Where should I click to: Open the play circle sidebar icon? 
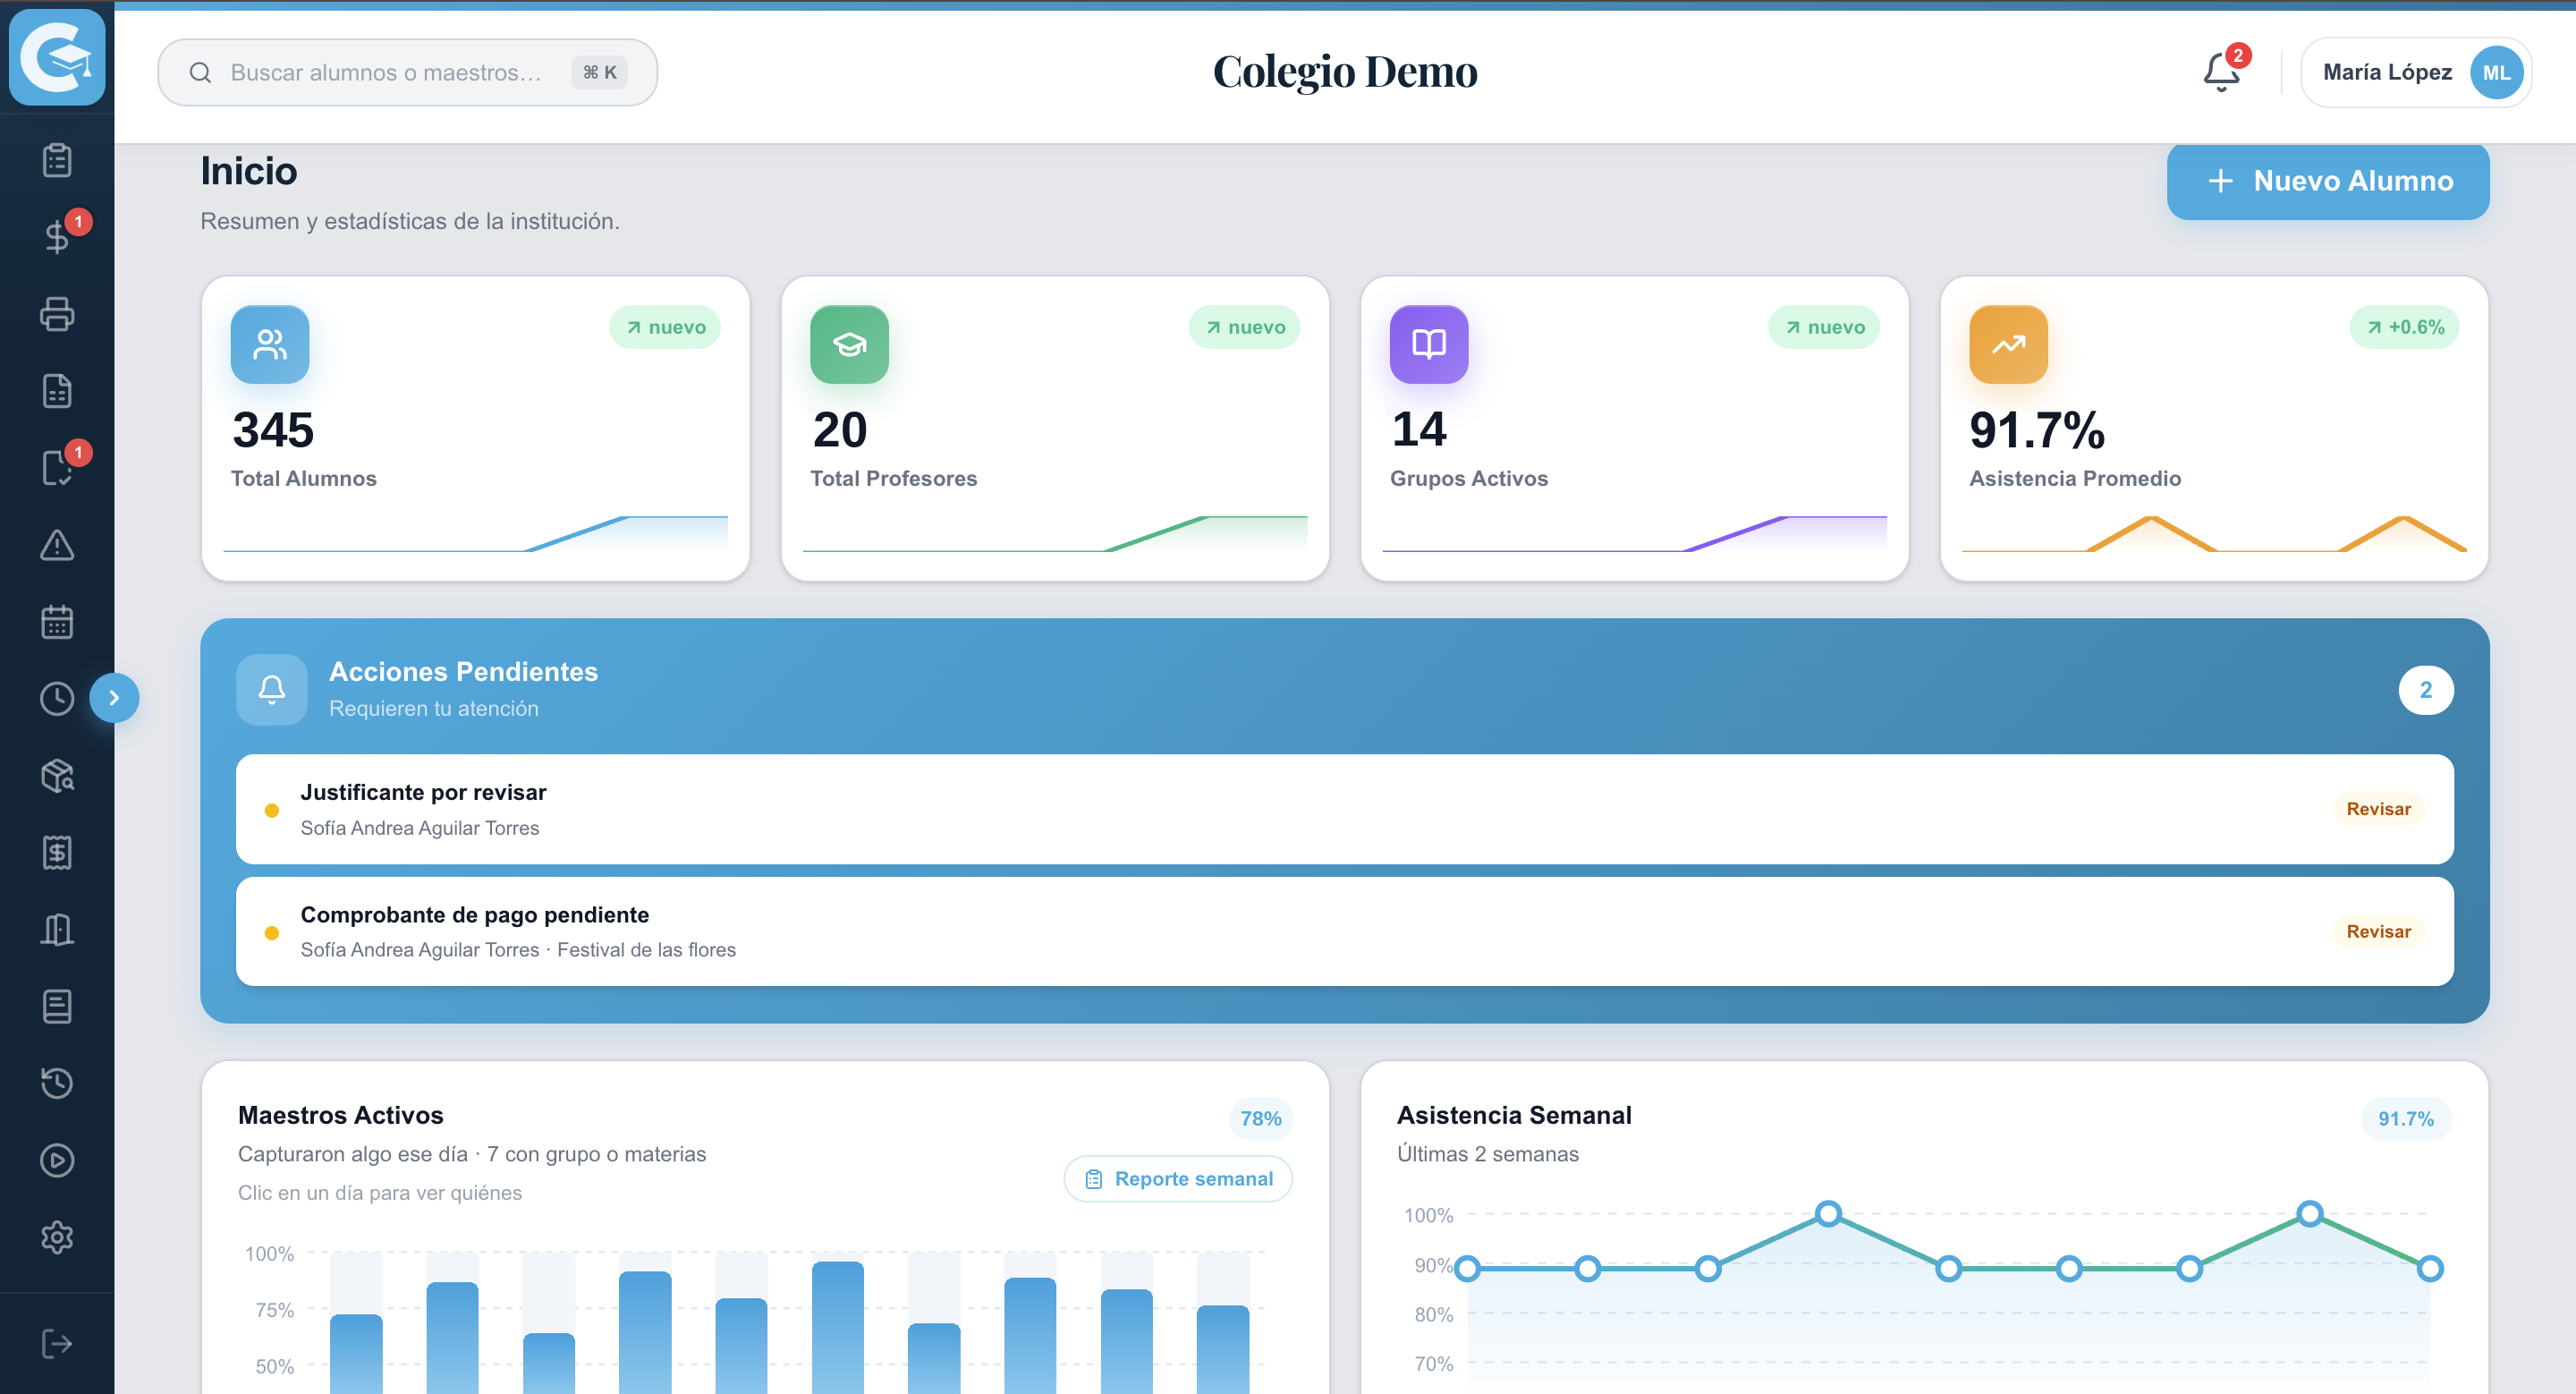pyautogui.click(x=57, y=1161)
